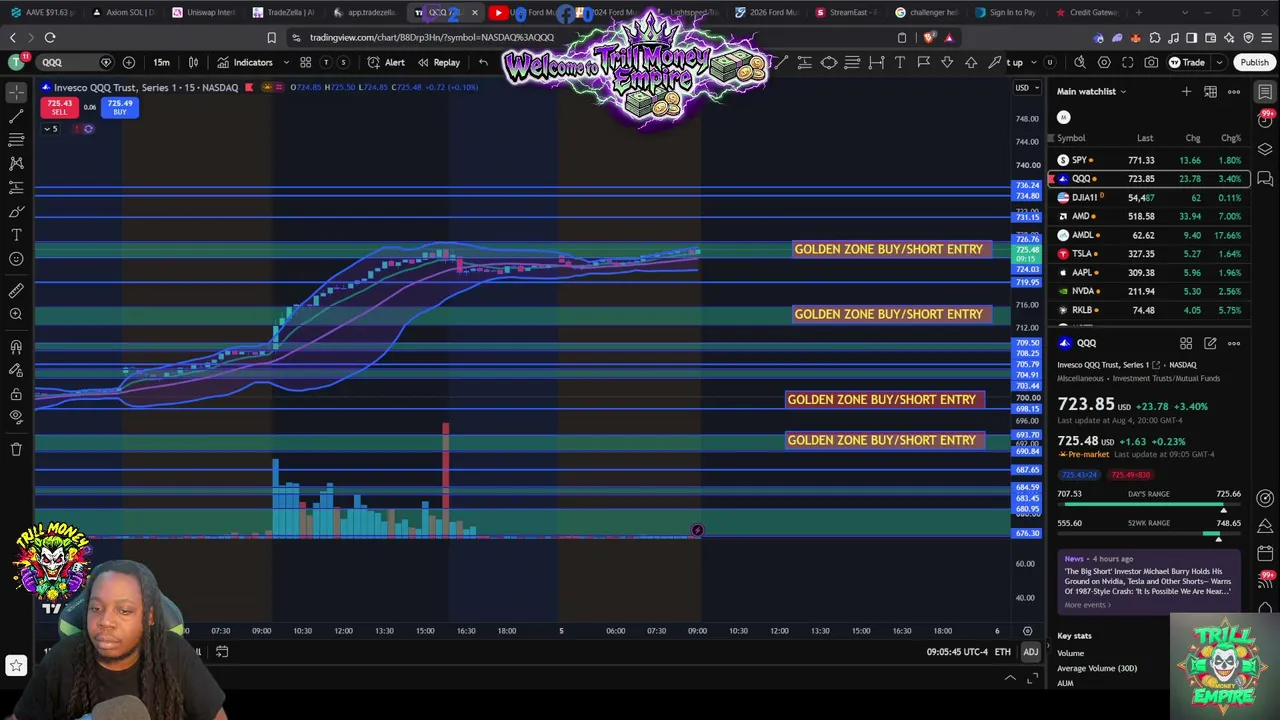Open the symbol details grid icon for QQQ
Image resolution: width=1280 pixels, height=720 pixels.
coord(1186,343)
